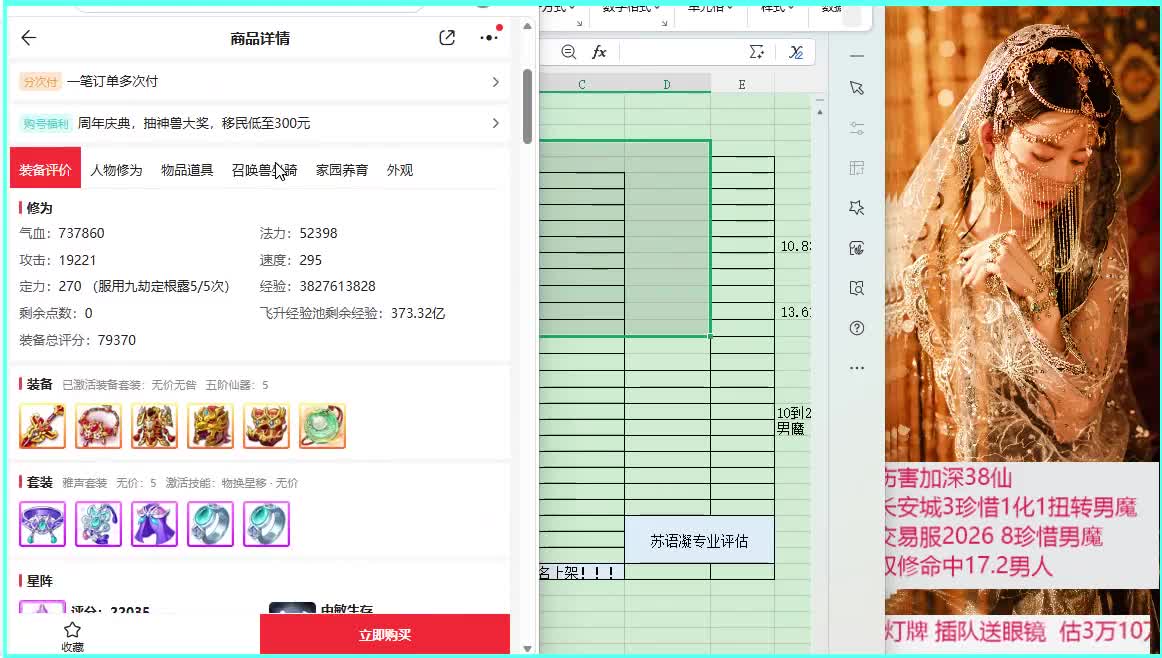Screen dimensions: 1162x658
Task: Open the share icon in header
Action: [x=447, y=38]
